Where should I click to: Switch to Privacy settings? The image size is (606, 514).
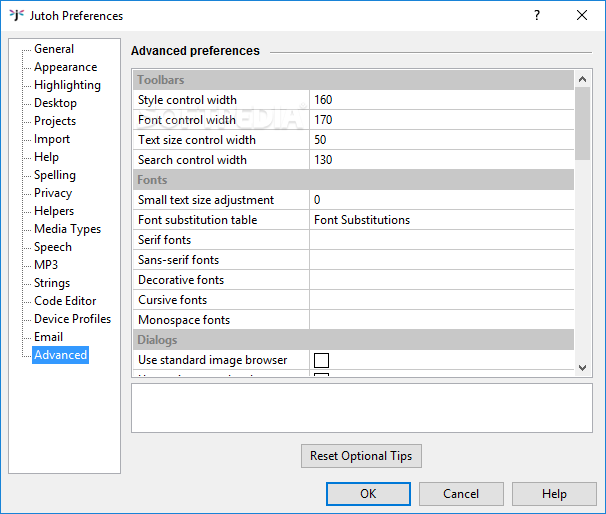coord(53,193)
